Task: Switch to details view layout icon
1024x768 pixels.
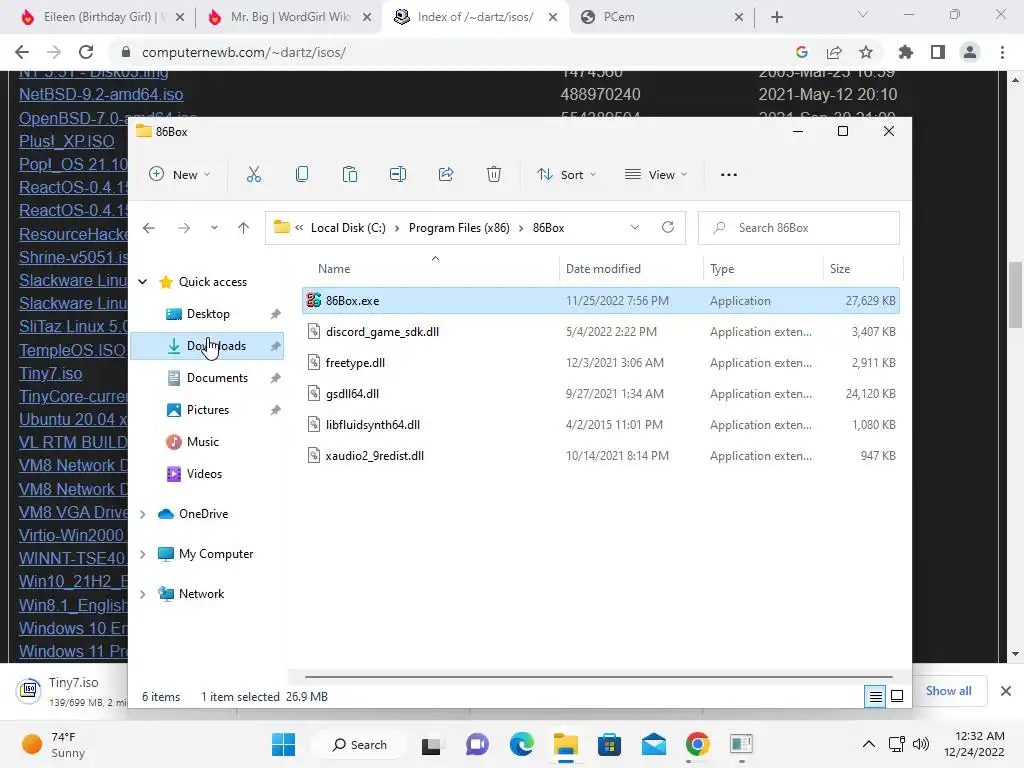Action: (x=875, y=696)
